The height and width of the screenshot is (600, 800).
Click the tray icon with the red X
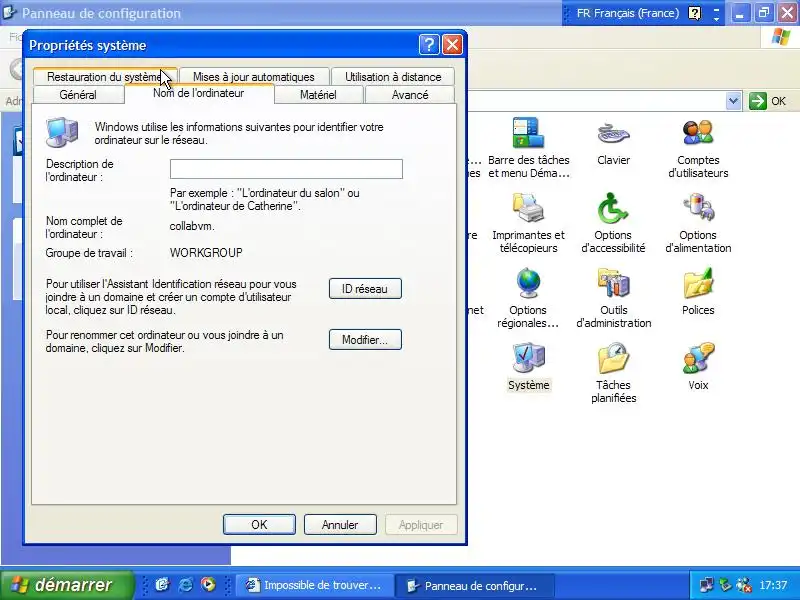[x=744, y=585]
